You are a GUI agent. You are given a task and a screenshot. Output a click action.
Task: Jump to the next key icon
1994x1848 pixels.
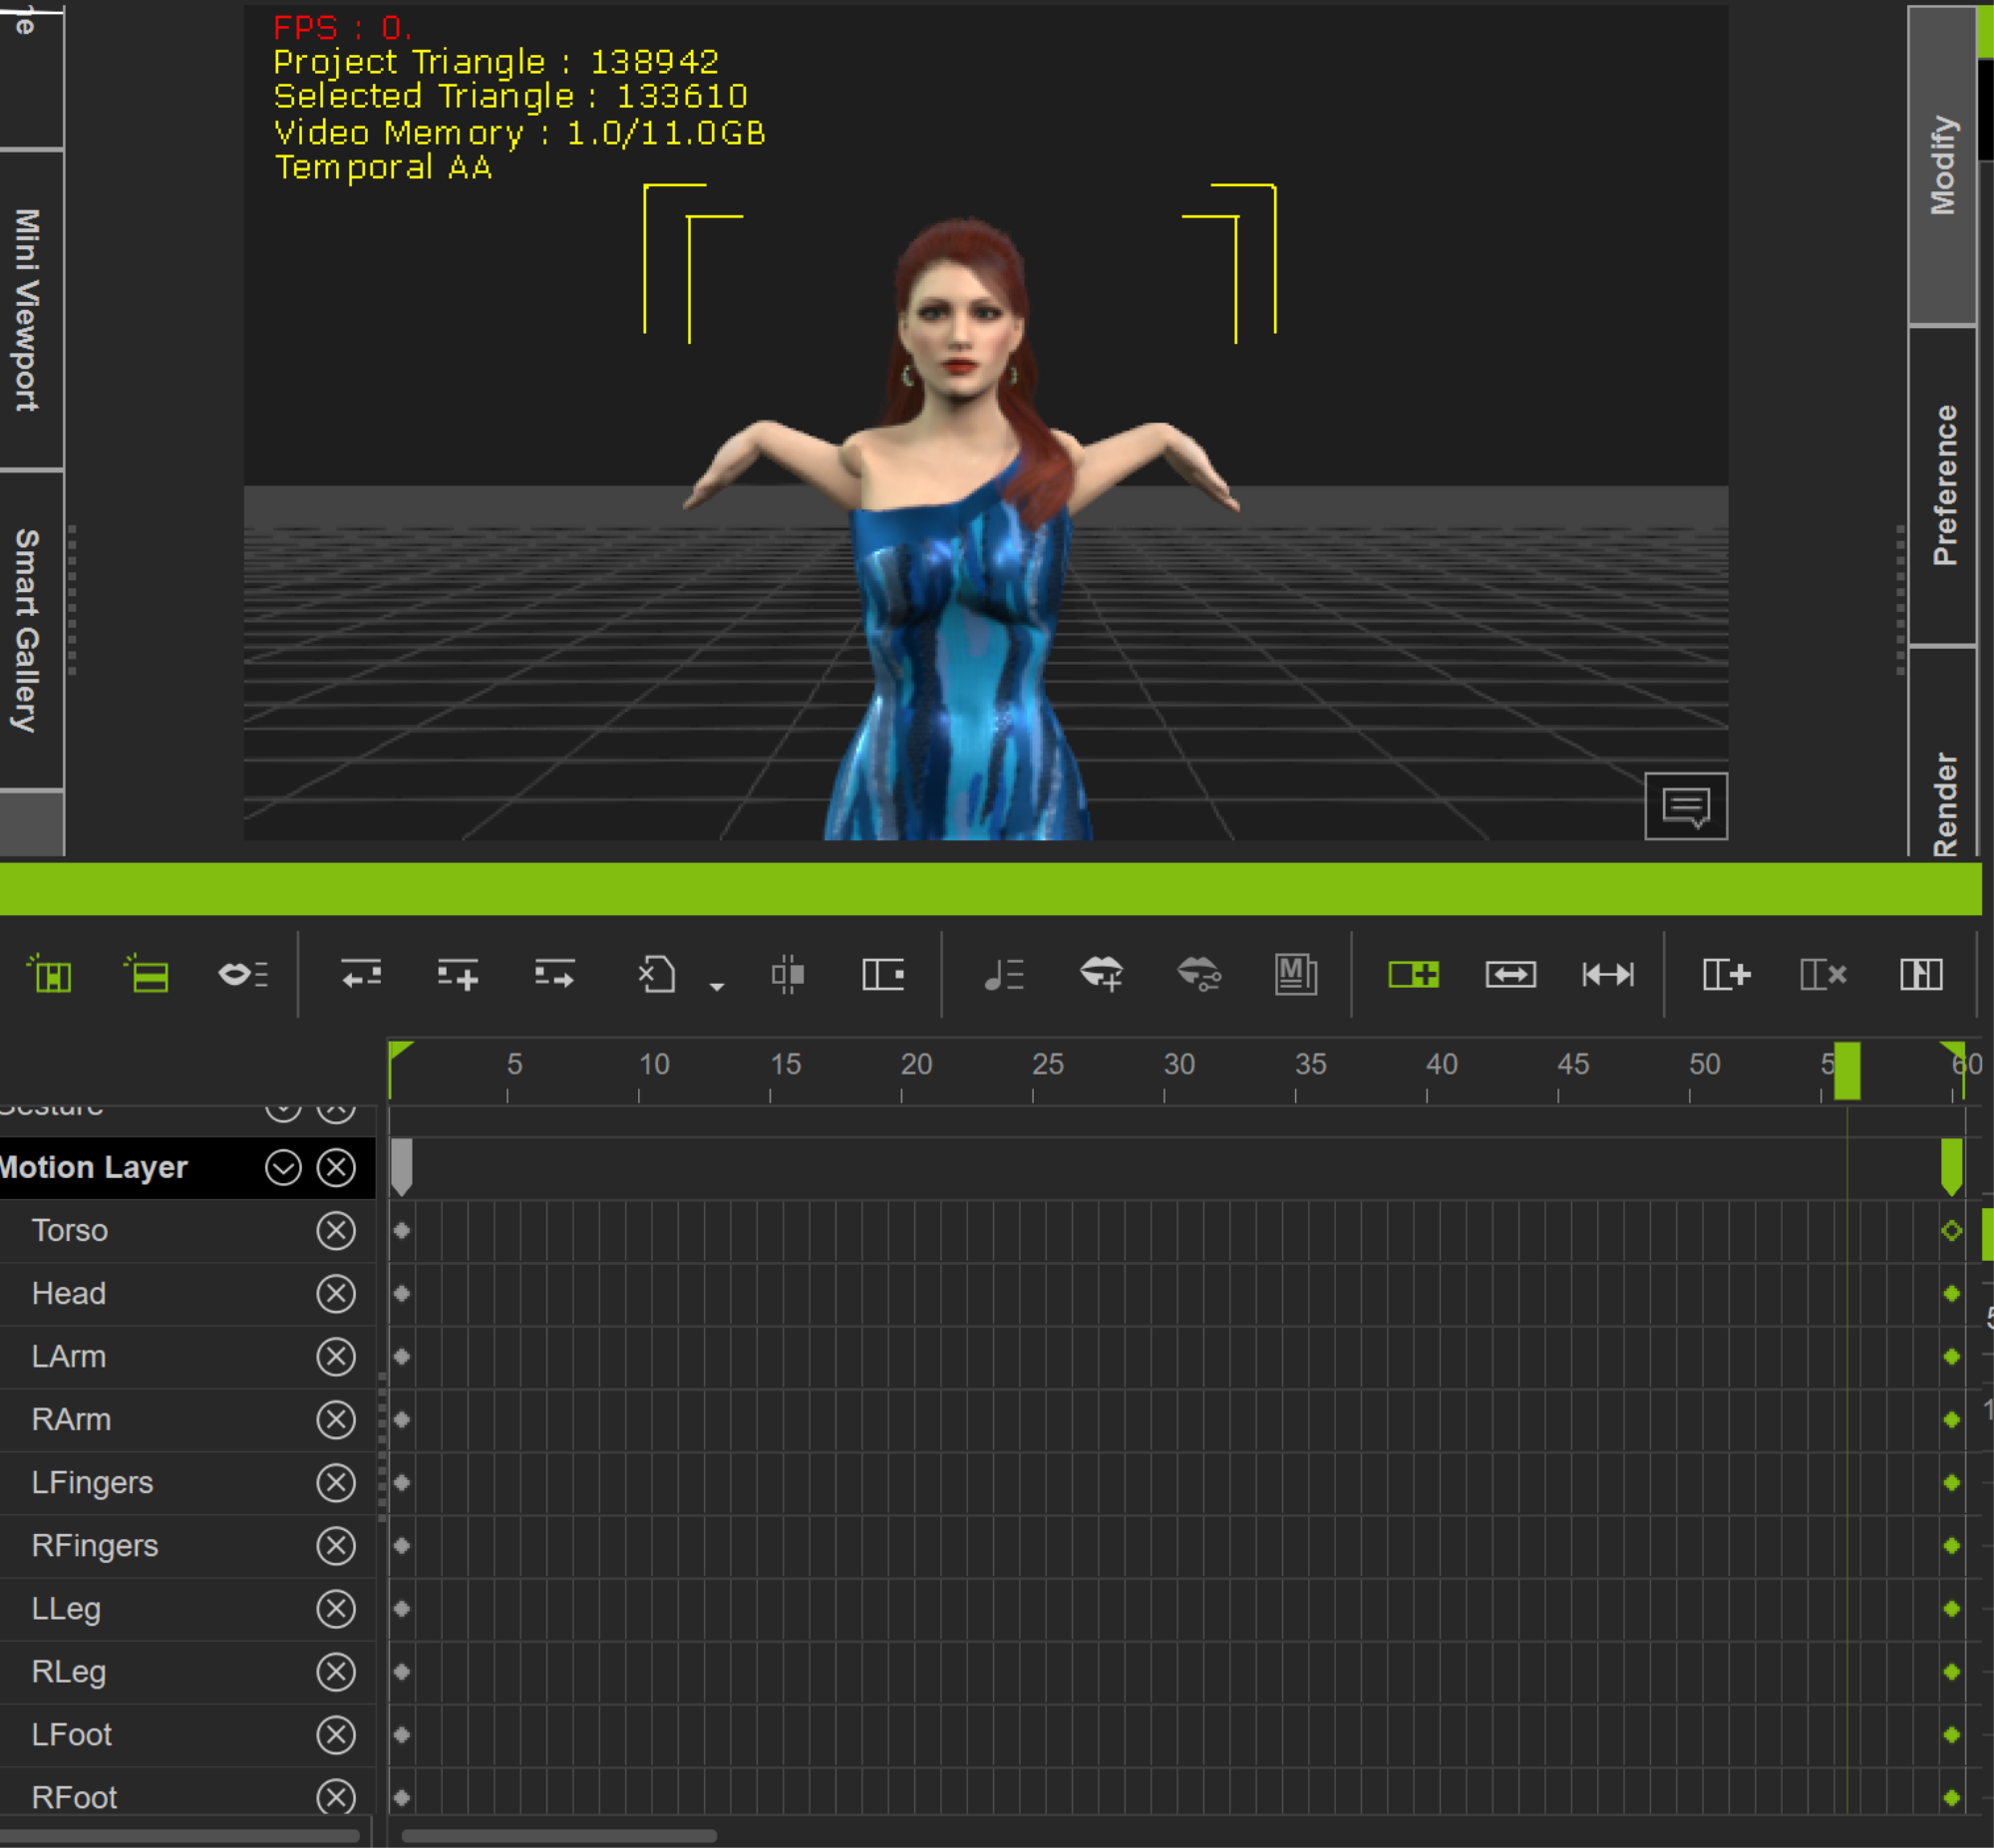555,973
